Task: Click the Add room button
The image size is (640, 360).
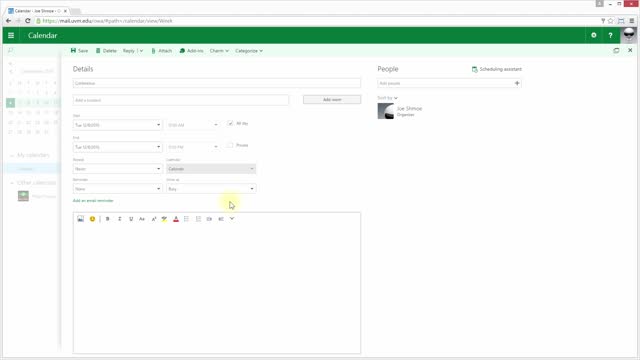Action: [x=332, y=100]
